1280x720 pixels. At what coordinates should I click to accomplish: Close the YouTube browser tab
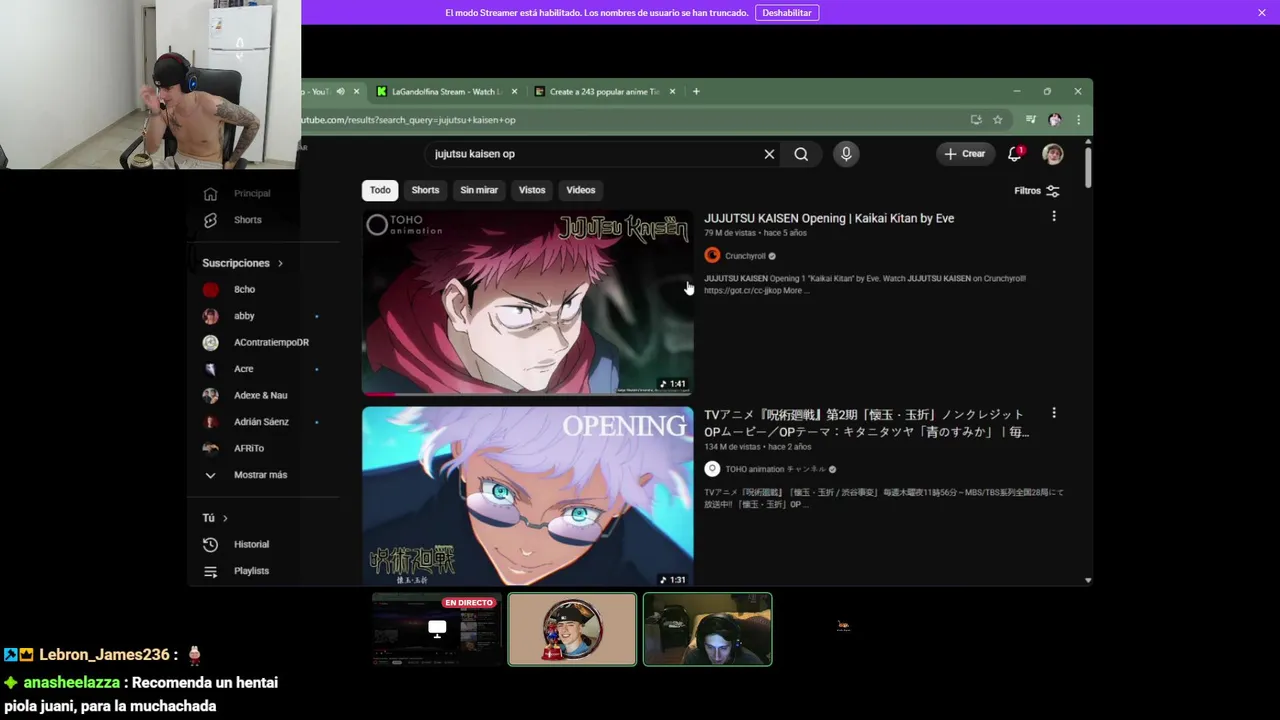[356, 91]
